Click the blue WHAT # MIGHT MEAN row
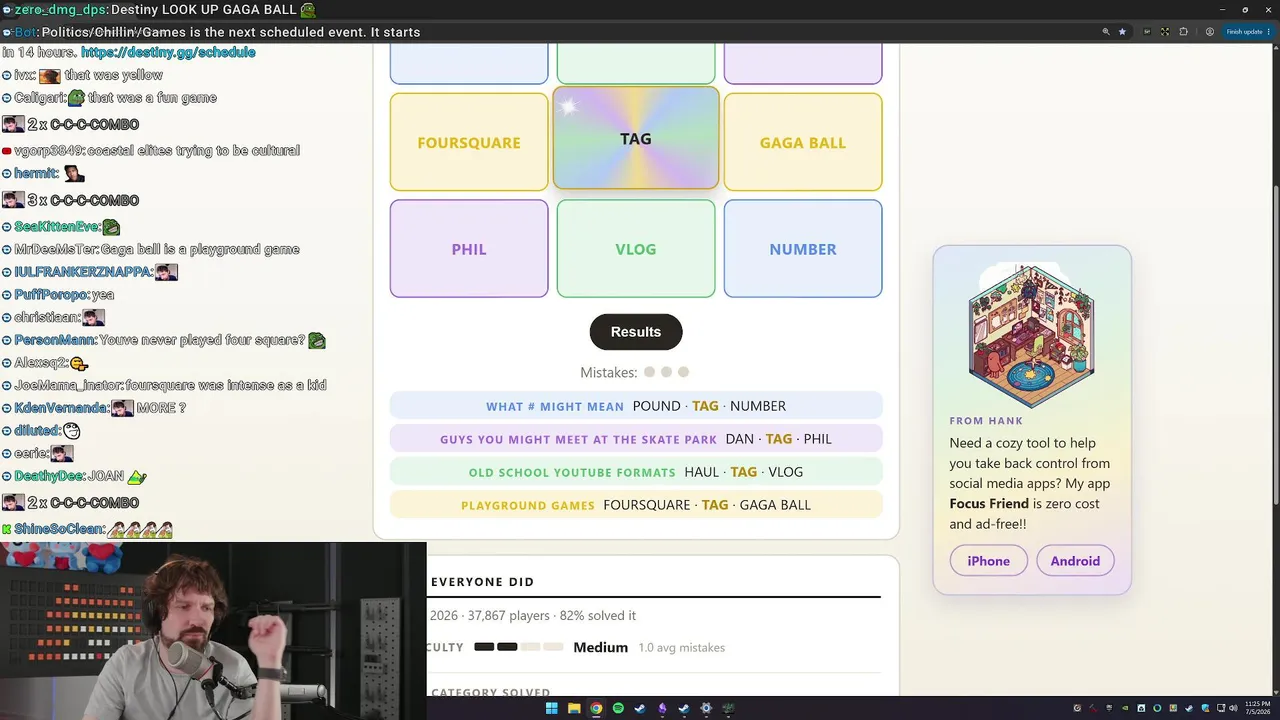The height and width of the screenshot is (720, 1280). coord(636,406)
